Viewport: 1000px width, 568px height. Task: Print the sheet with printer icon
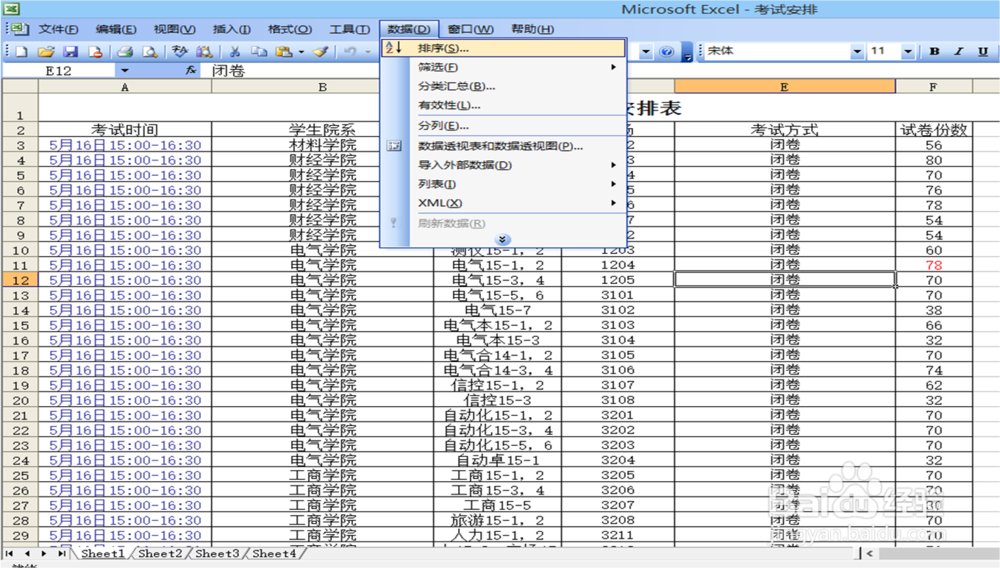tap(125, 52)
